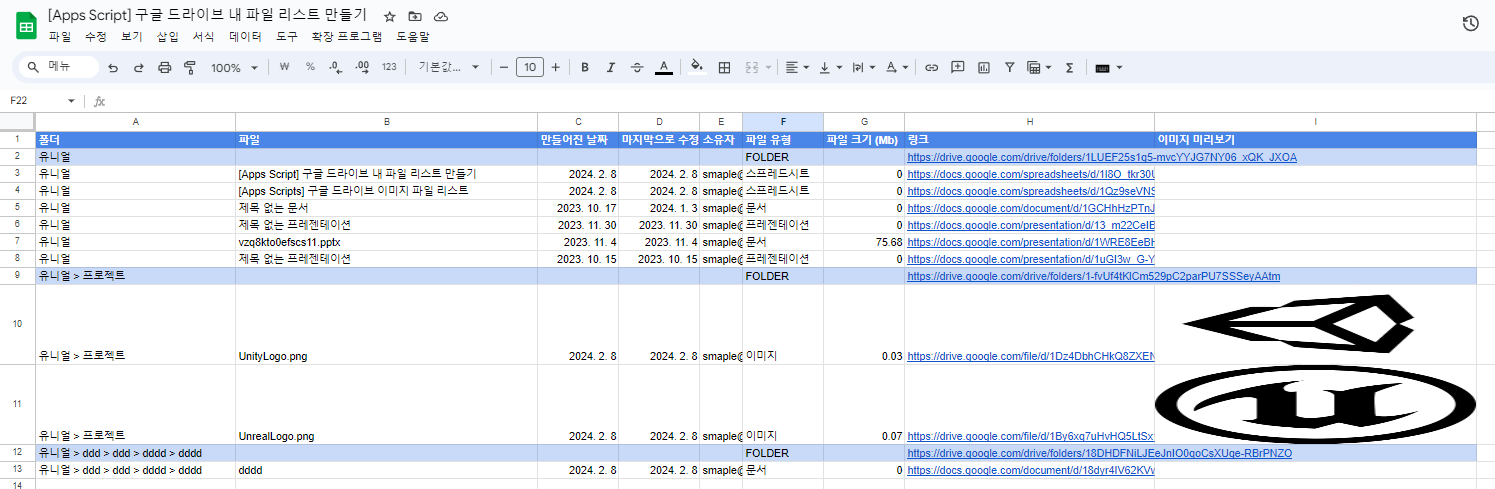Screen dimensions: 1495x489
Task: Format as percent
Action: coord(310,67)
